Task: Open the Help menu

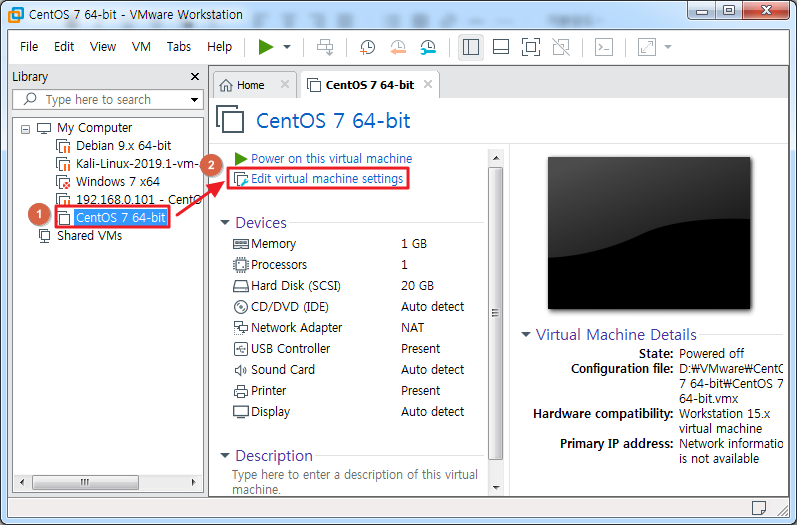Action: tap(219, 47)
